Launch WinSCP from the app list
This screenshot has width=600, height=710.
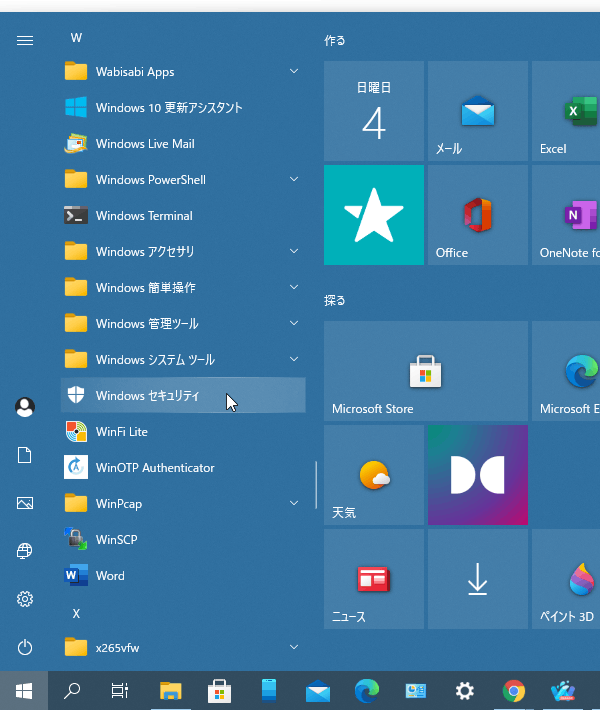coord(183,539)
